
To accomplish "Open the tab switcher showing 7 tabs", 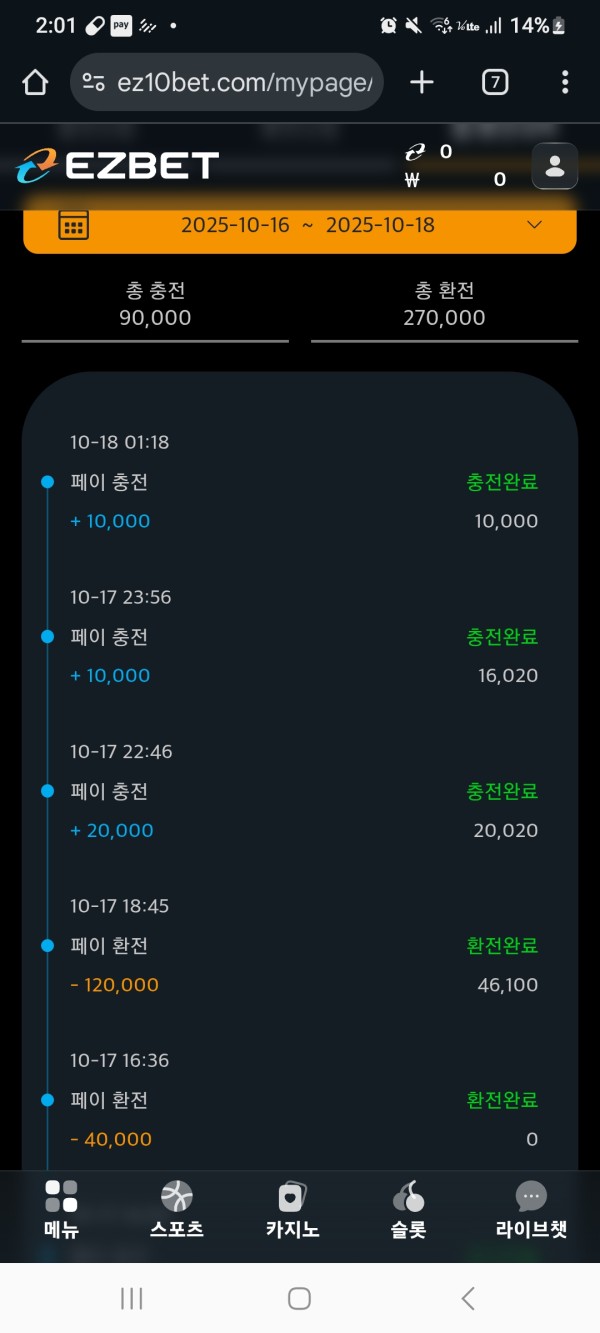I will pyautogui.click(x=494, y=82).
